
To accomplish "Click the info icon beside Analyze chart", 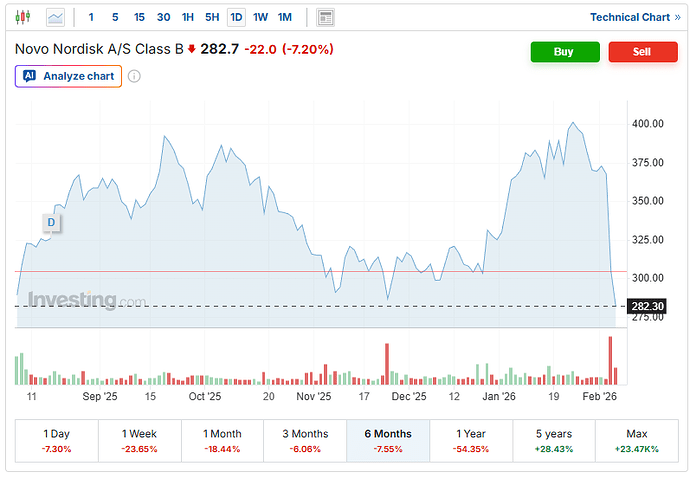I will point(134,76).
